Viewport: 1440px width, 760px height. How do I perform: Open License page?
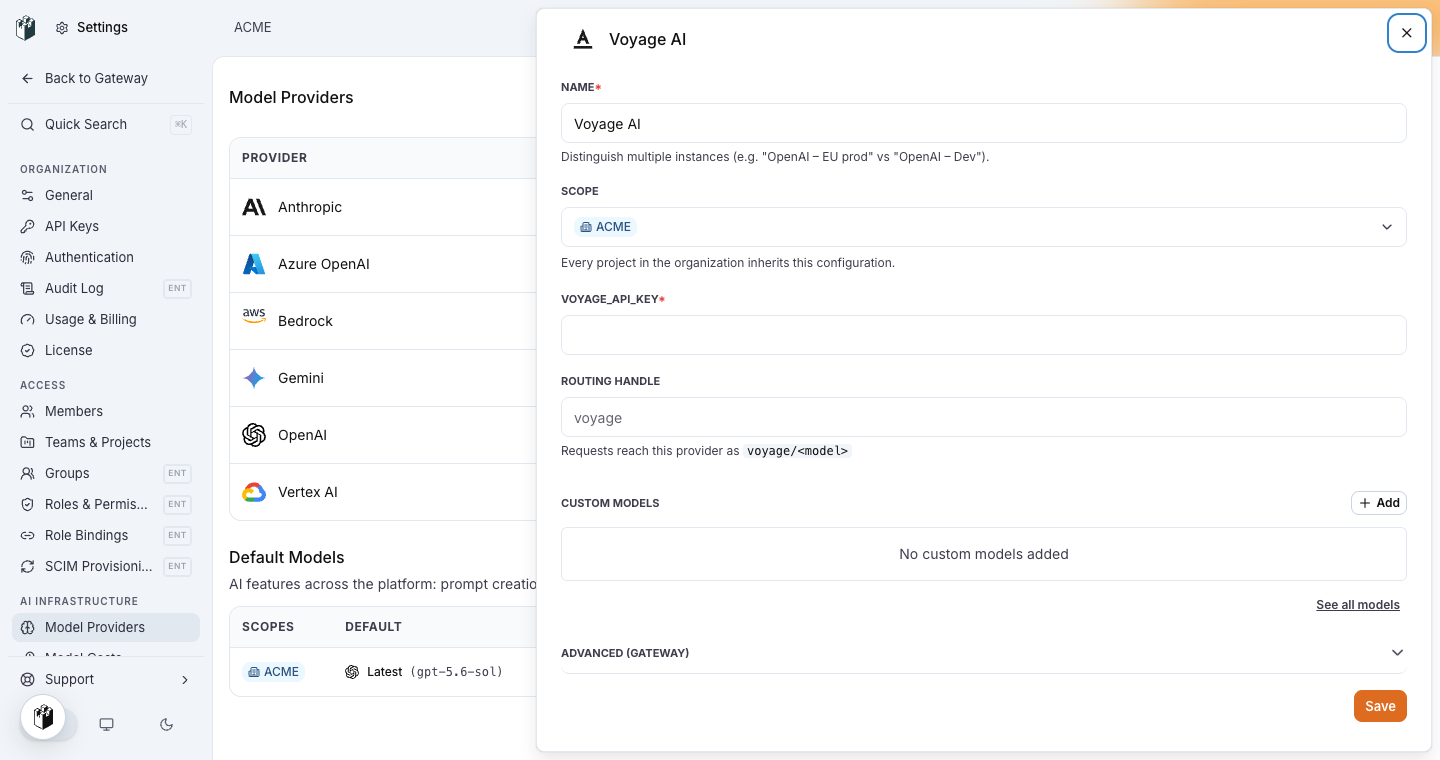pyautogui.click(x=106, y=350)
